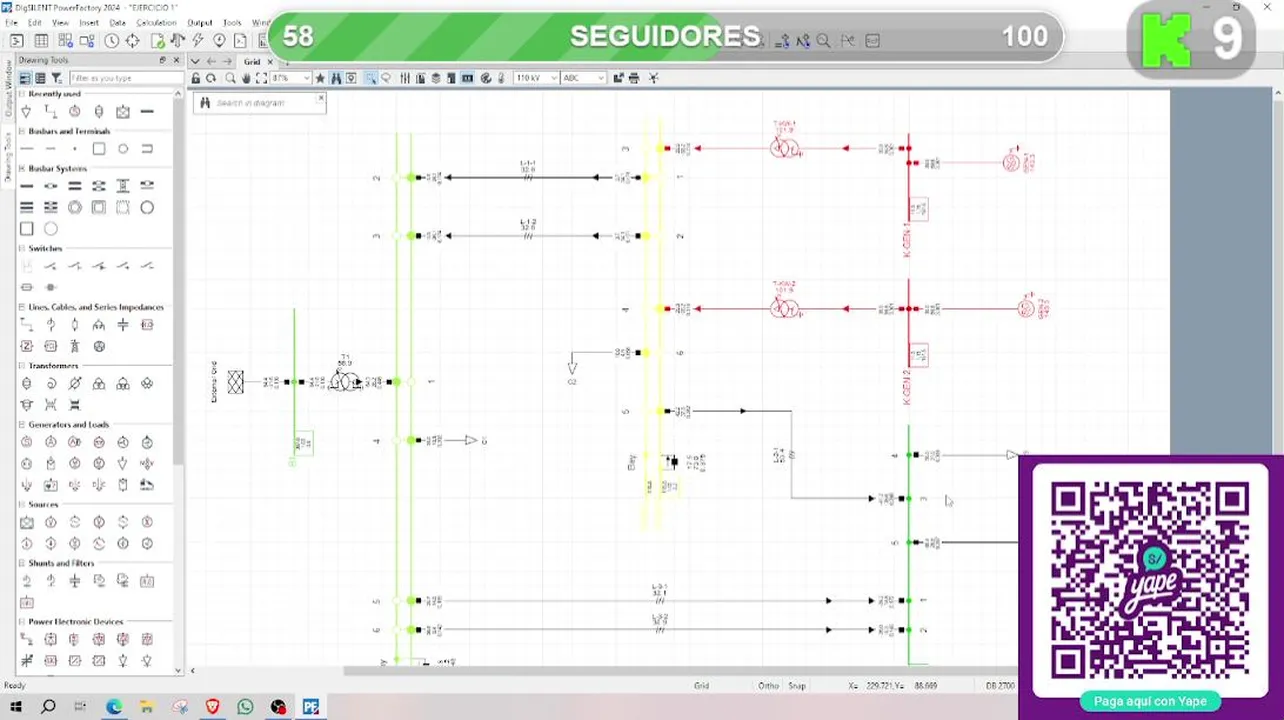1284x720 pixels.
Task: Select transformer T1 in the diagram
Action: 346,381
